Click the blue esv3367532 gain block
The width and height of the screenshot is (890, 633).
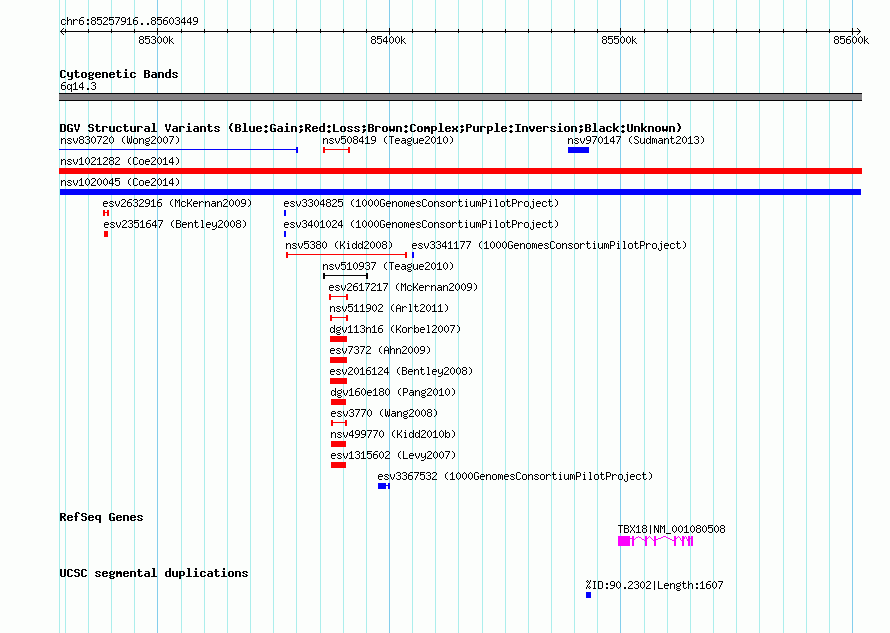(384, 486)
